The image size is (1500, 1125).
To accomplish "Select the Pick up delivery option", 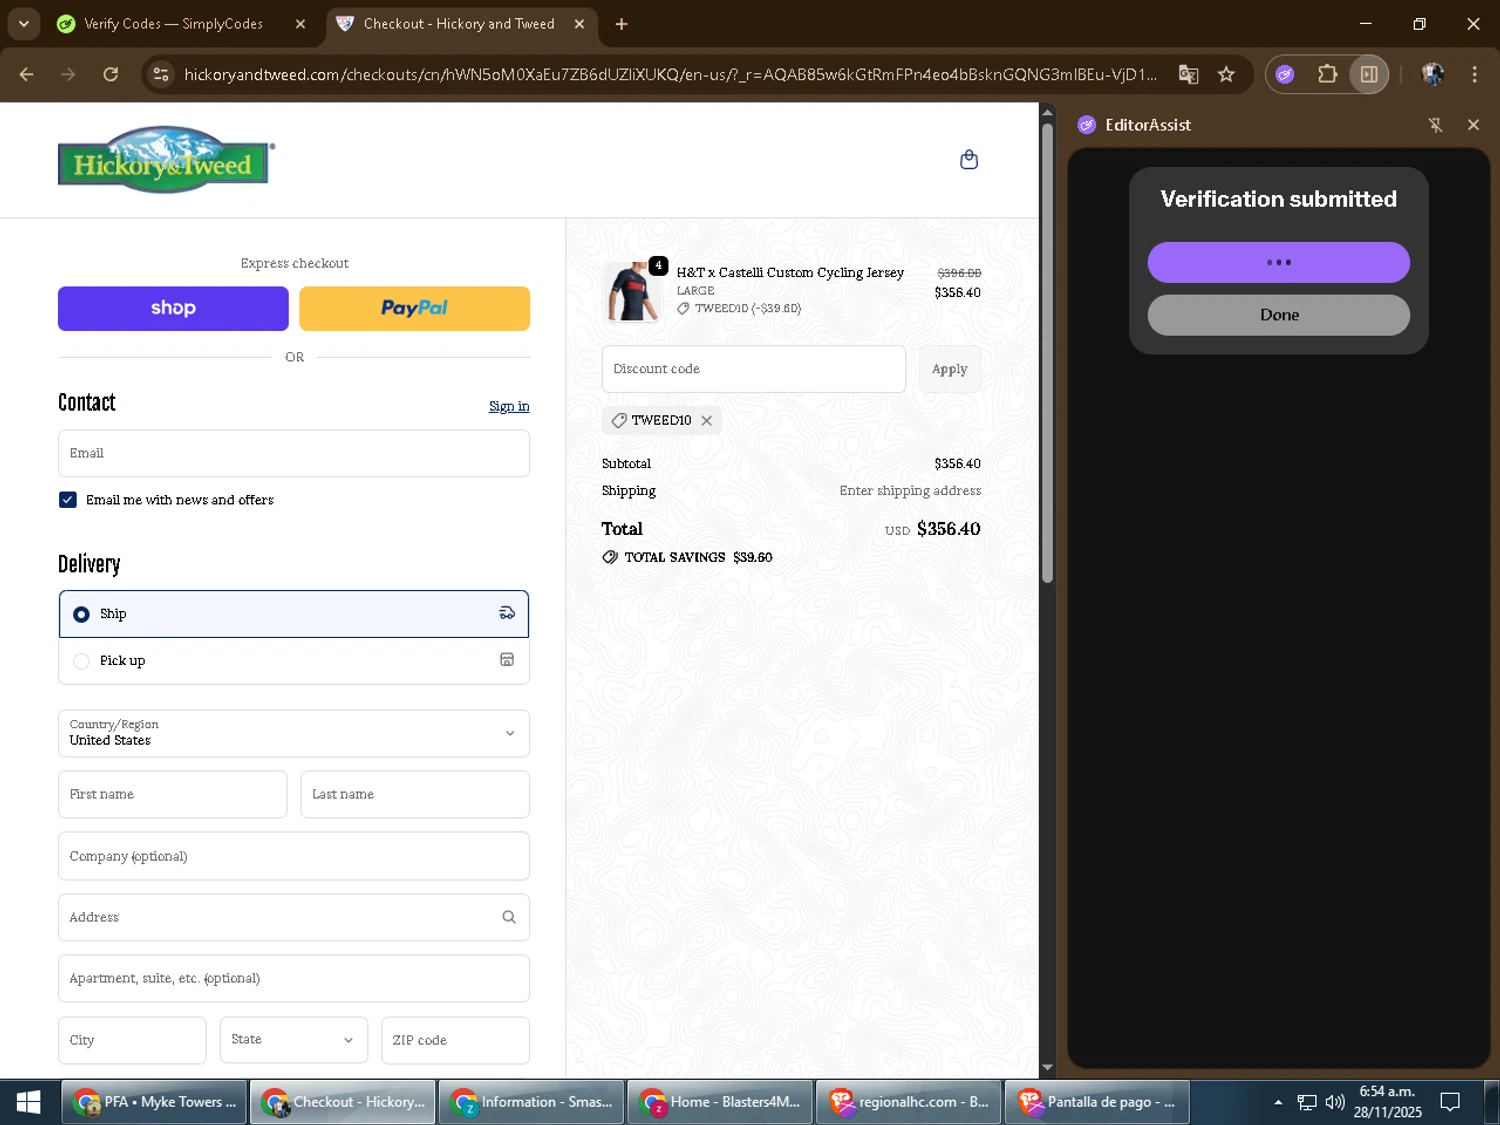I will pyautogui.click(x=294, y=661).
